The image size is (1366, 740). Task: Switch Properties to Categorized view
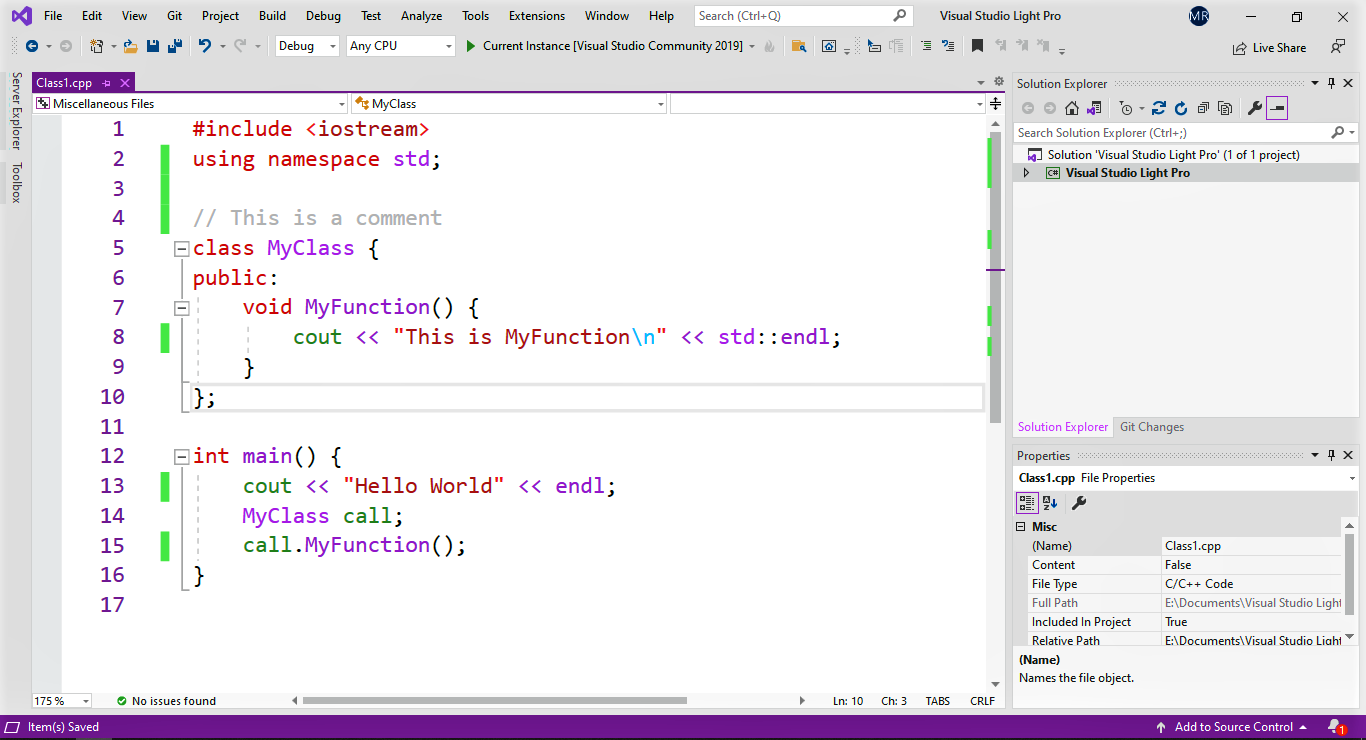point(1027,503)
